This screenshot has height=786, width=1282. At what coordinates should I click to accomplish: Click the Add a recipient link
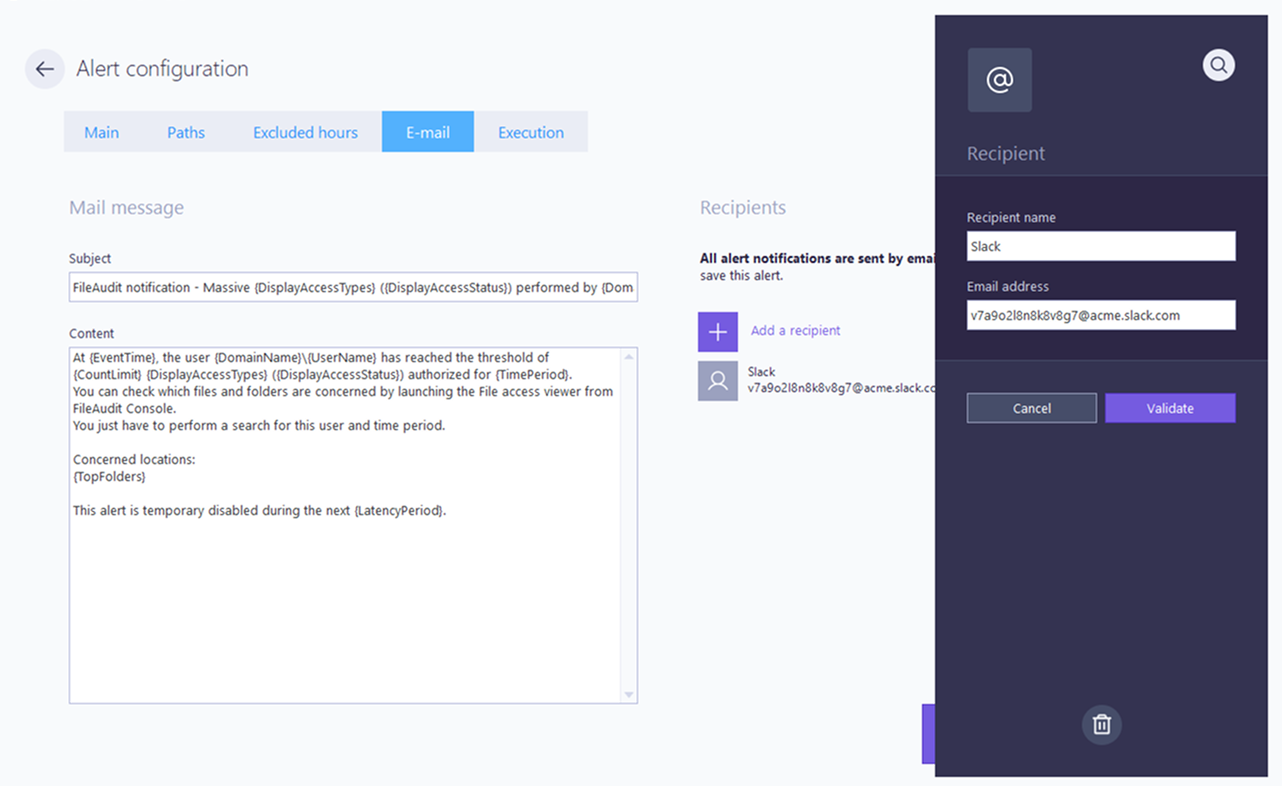[795, 330]
